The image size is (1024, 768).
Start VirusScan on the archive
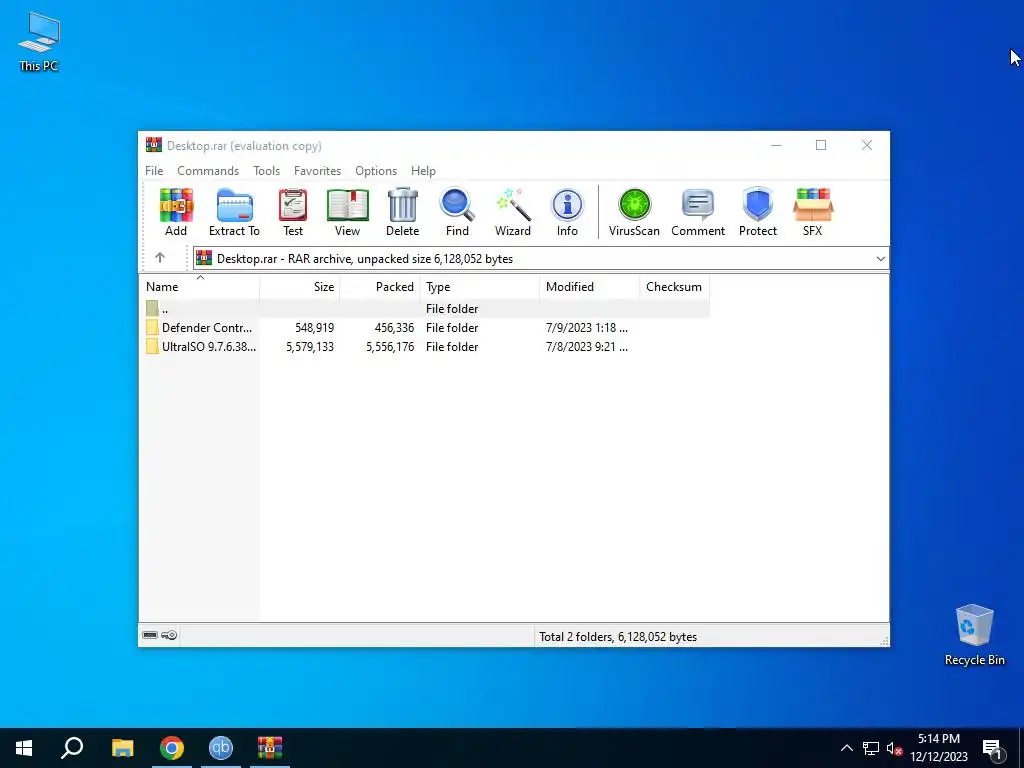point(634,212)
